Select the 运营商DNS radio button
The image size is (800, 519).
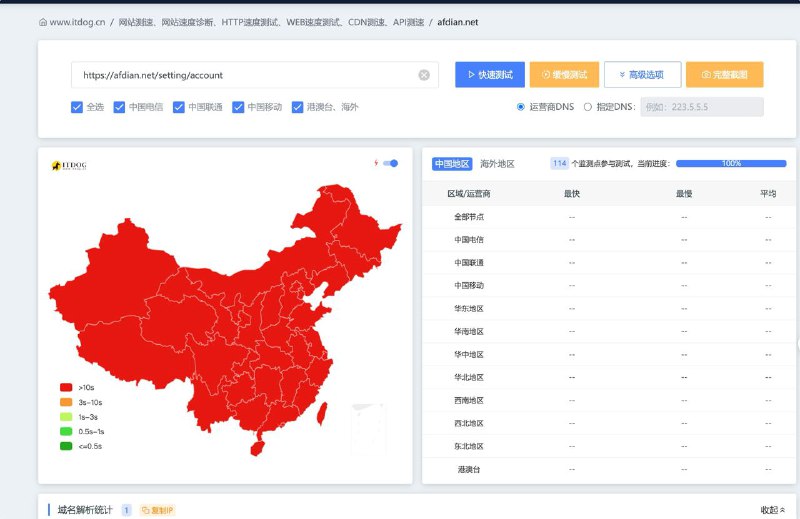pyautogui.click(x=521, y=107)
